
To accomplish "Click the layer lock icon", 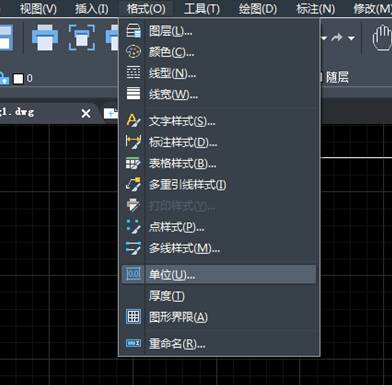I will (x=4, y=78).
